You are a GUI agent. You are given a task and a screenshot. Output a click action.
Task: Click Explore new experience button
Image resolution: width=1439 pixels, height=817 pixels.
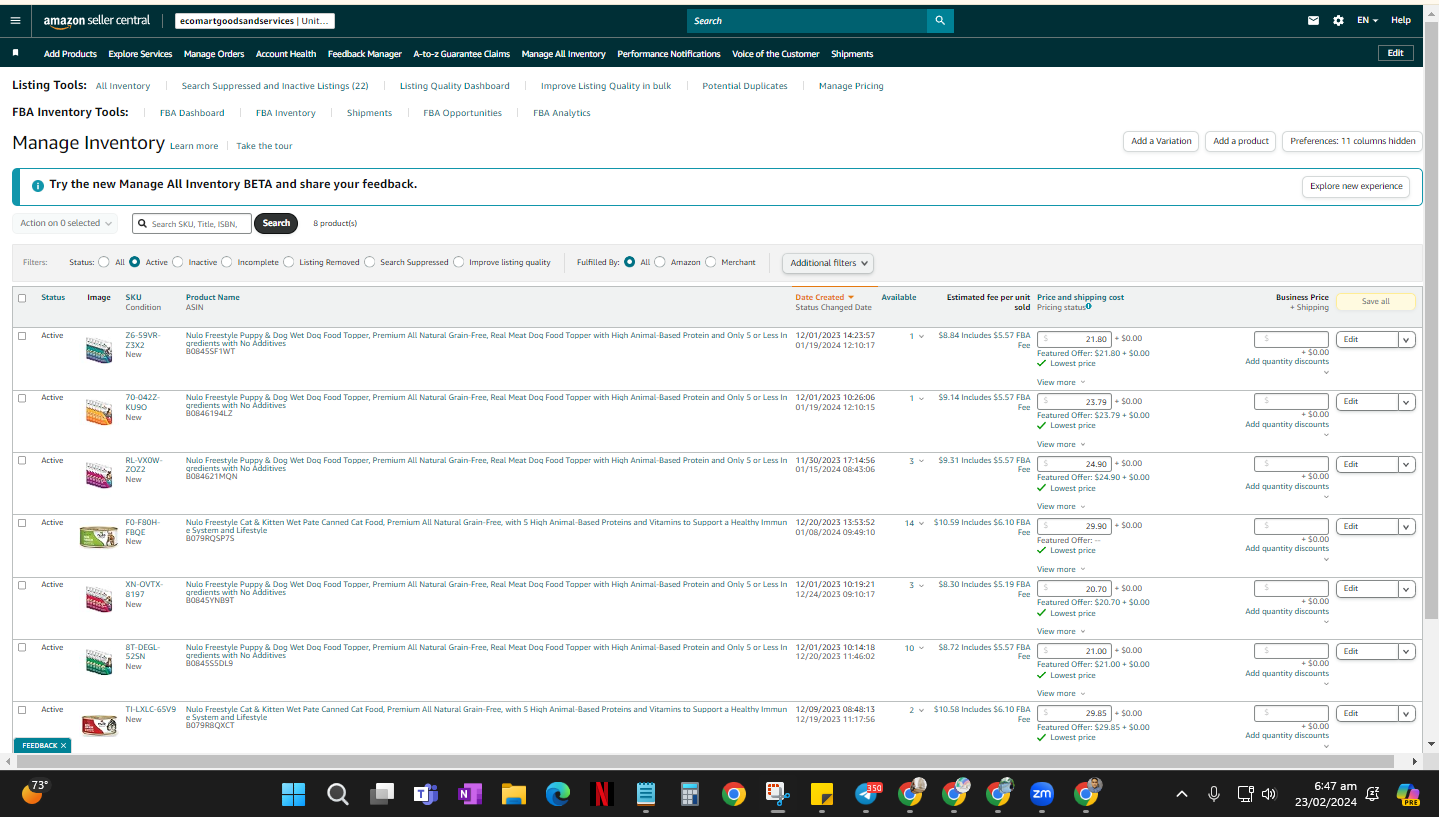coord(1356,186)
